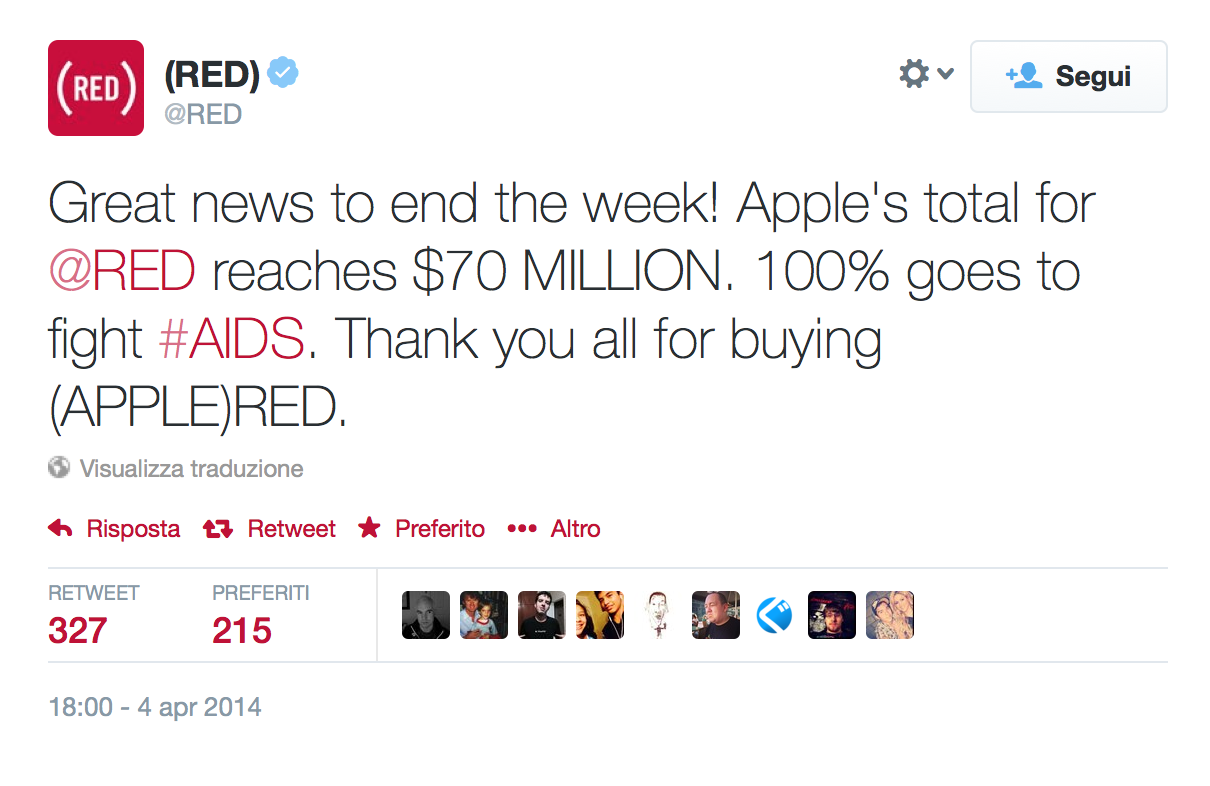Open the first grayscale bald man avatar
The width and height of the screenshot is (1210, 786).
[426, 615]
